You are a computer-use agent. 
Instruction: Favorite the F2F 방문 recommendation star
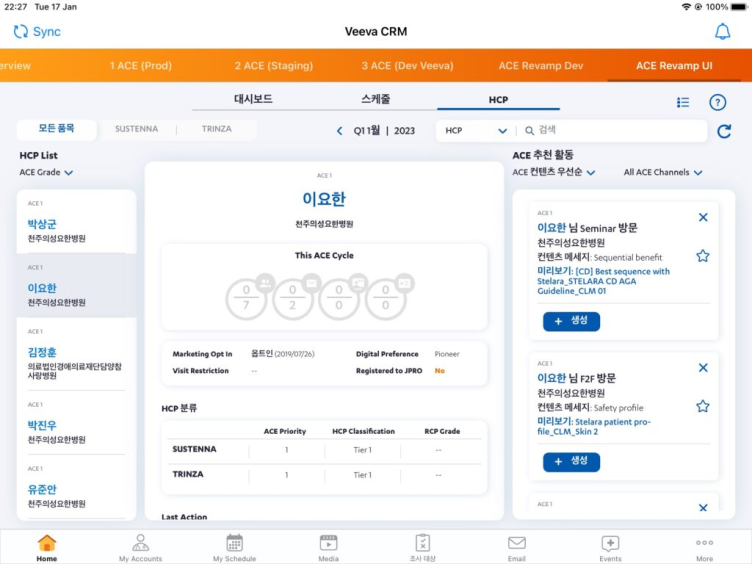pyautogui.click(x=702, y=406)
